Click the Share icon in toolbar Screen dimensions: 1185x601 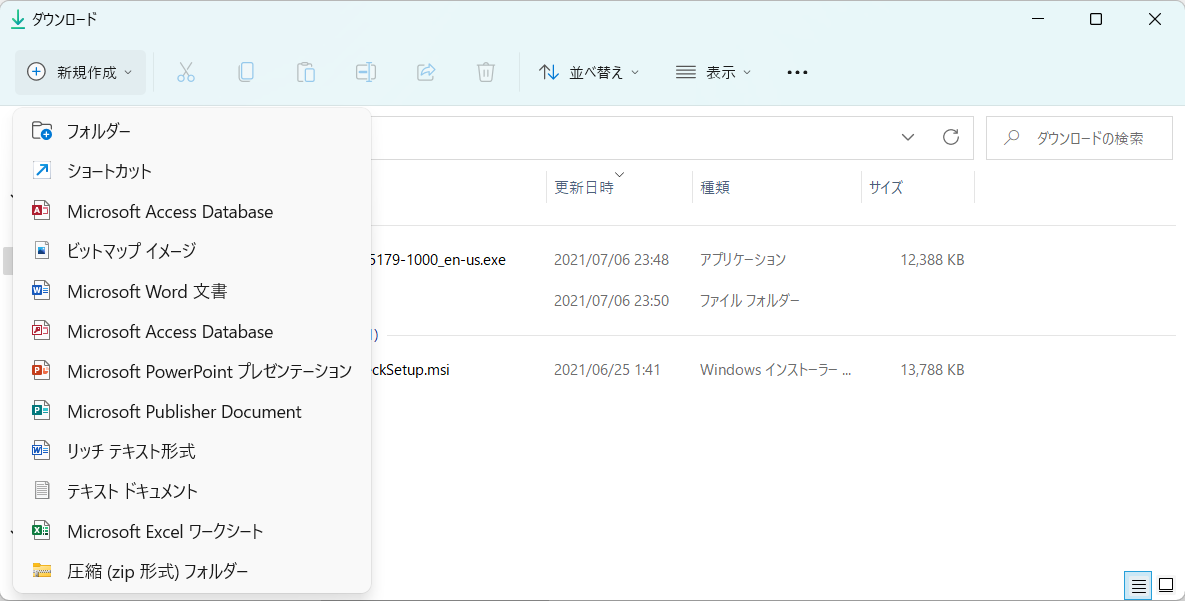(x=426, y=73)
